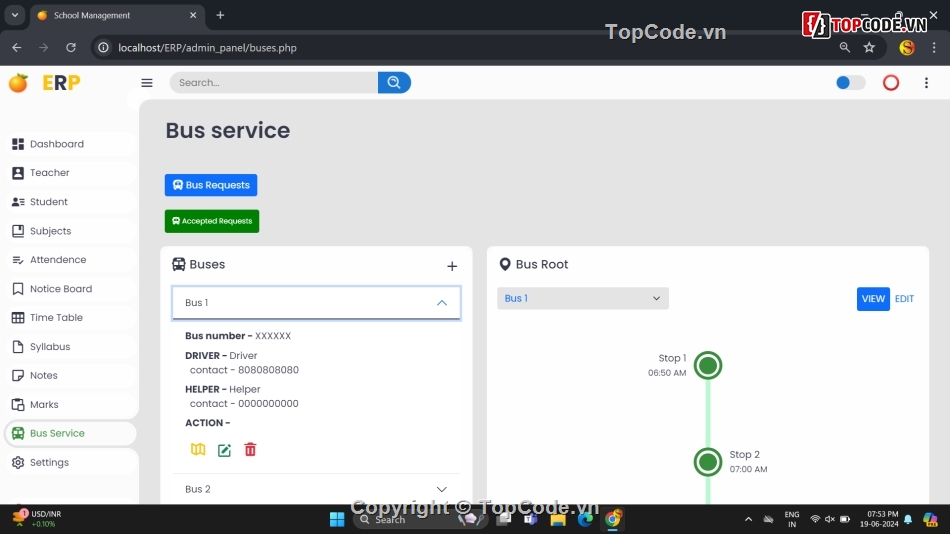950x534 pixels.
Task: Click the blue search magnifier button
Action: click(394, 83)
